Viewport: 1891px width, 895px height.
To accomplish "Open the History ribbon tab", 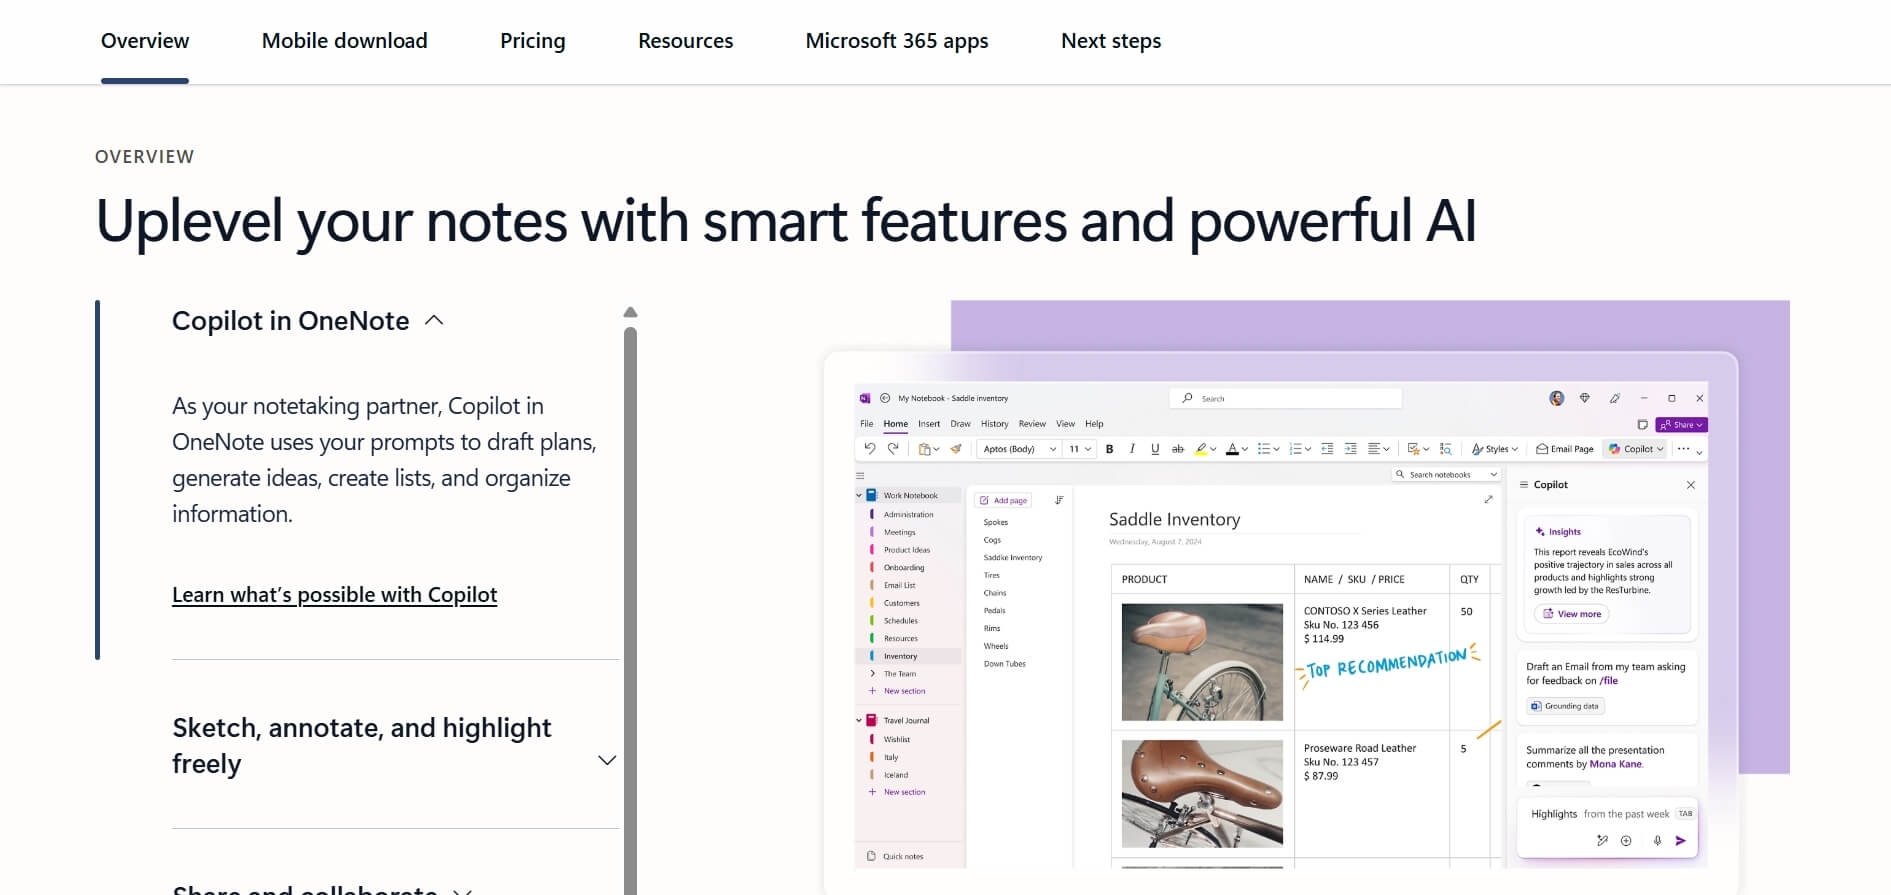I will point(994,424).
